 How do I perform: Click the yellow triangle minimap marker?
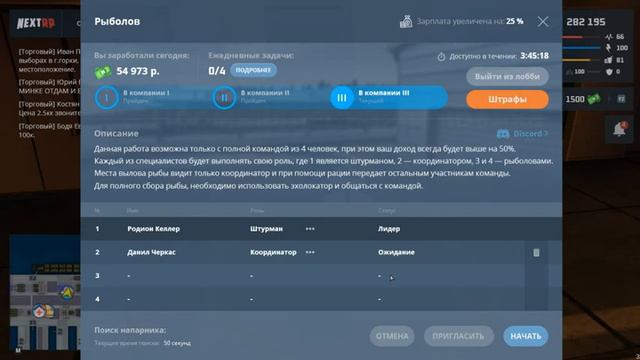click(67, 293)
